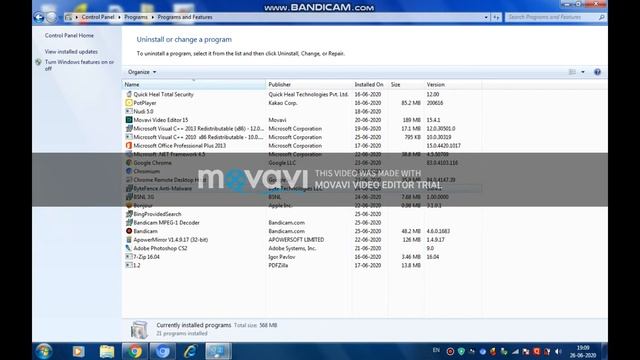The image size is (640, 360).
Task: Open the View installed updates link
Action: tap(71, 52)
